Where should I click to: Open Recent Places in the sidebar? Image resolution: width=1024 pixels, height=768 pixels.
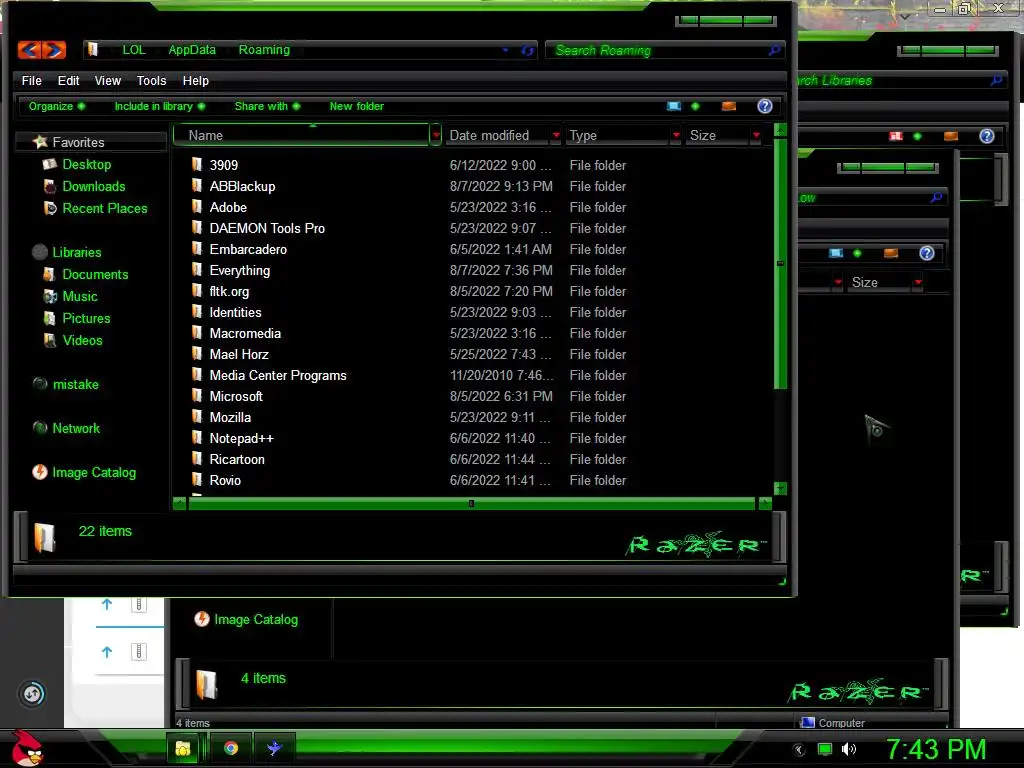coord(104,208)
